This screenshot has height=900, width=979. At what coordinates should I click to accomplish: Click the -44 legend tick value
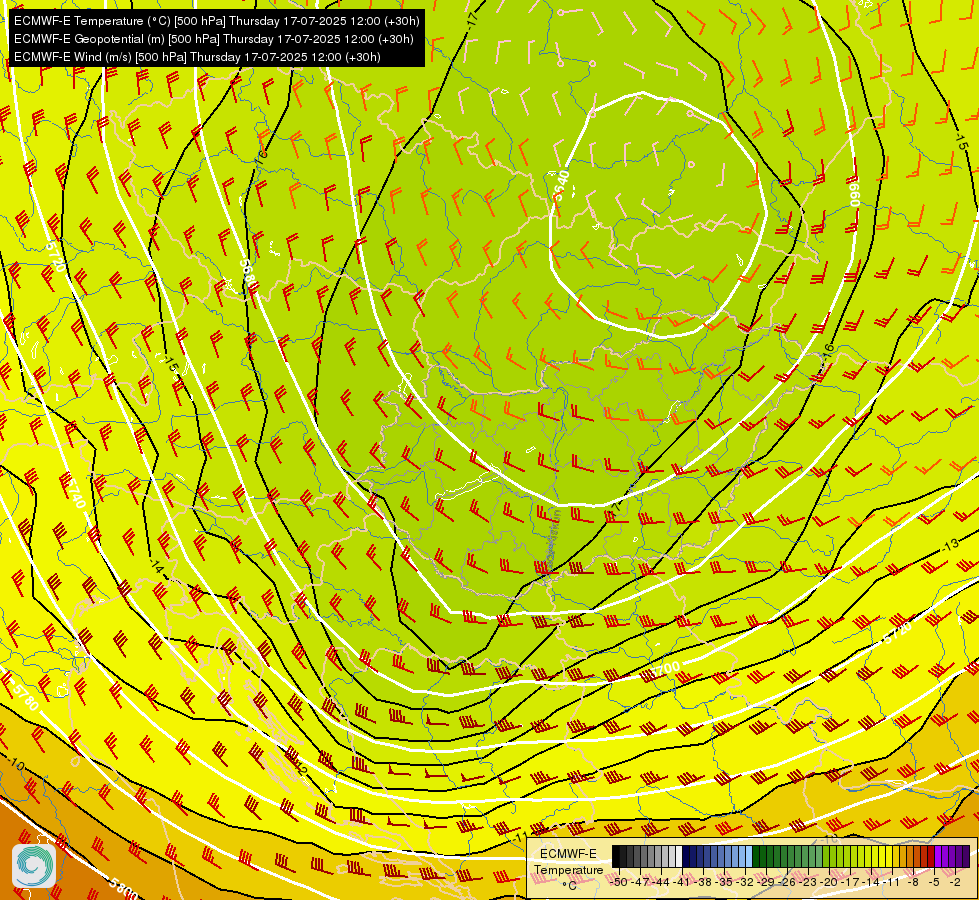pyautogui.click(x=661, y=882)
